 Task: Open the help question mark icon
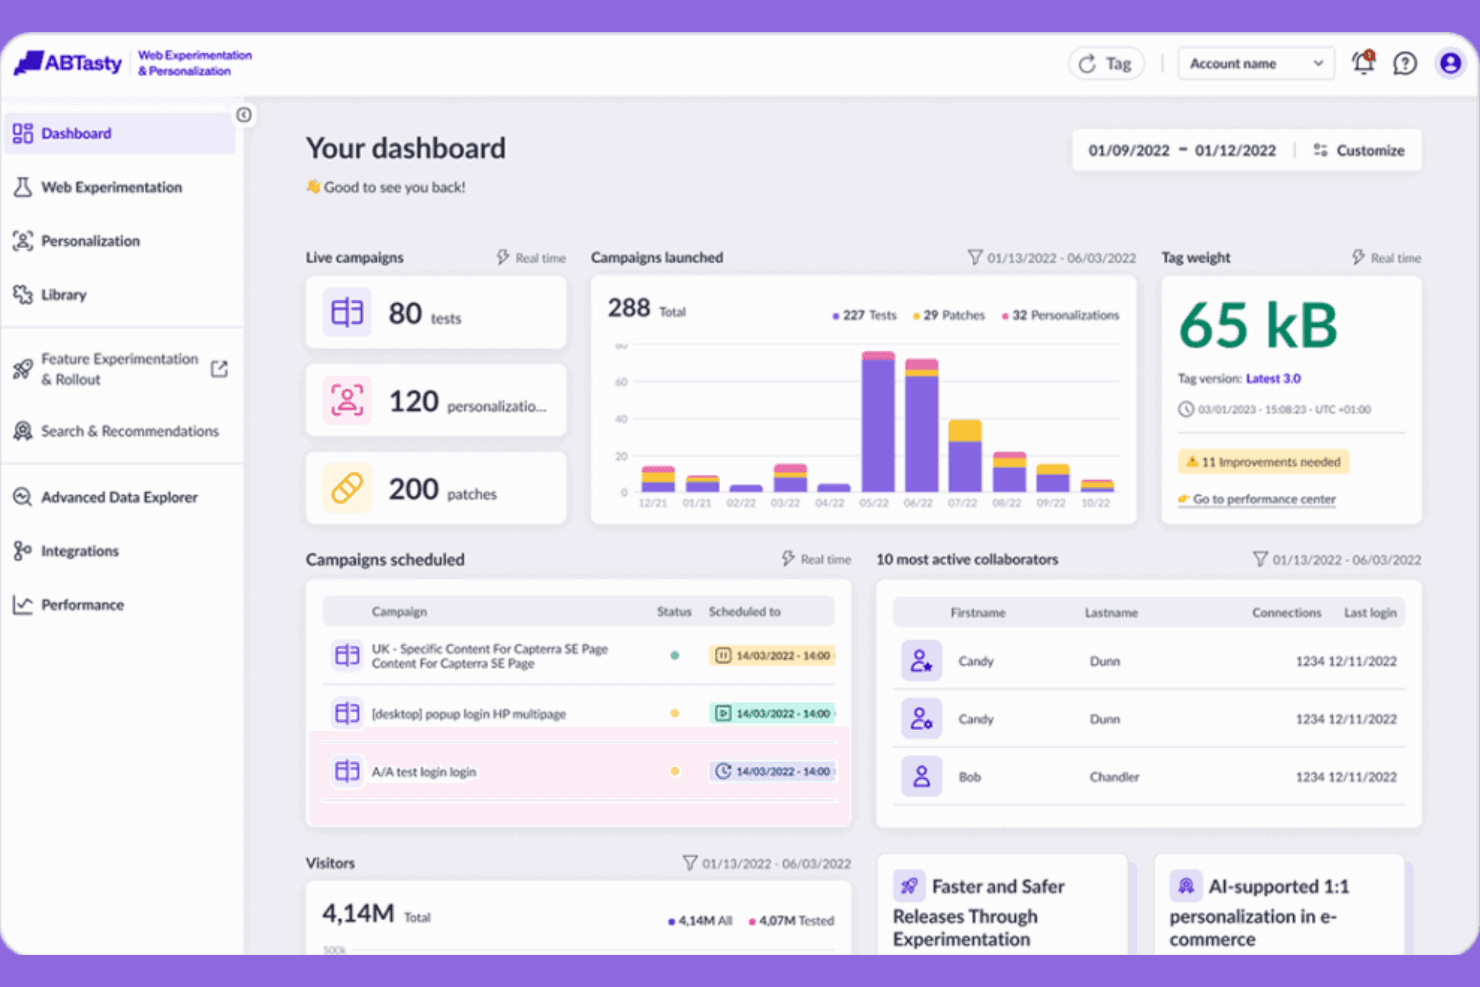1405,64
